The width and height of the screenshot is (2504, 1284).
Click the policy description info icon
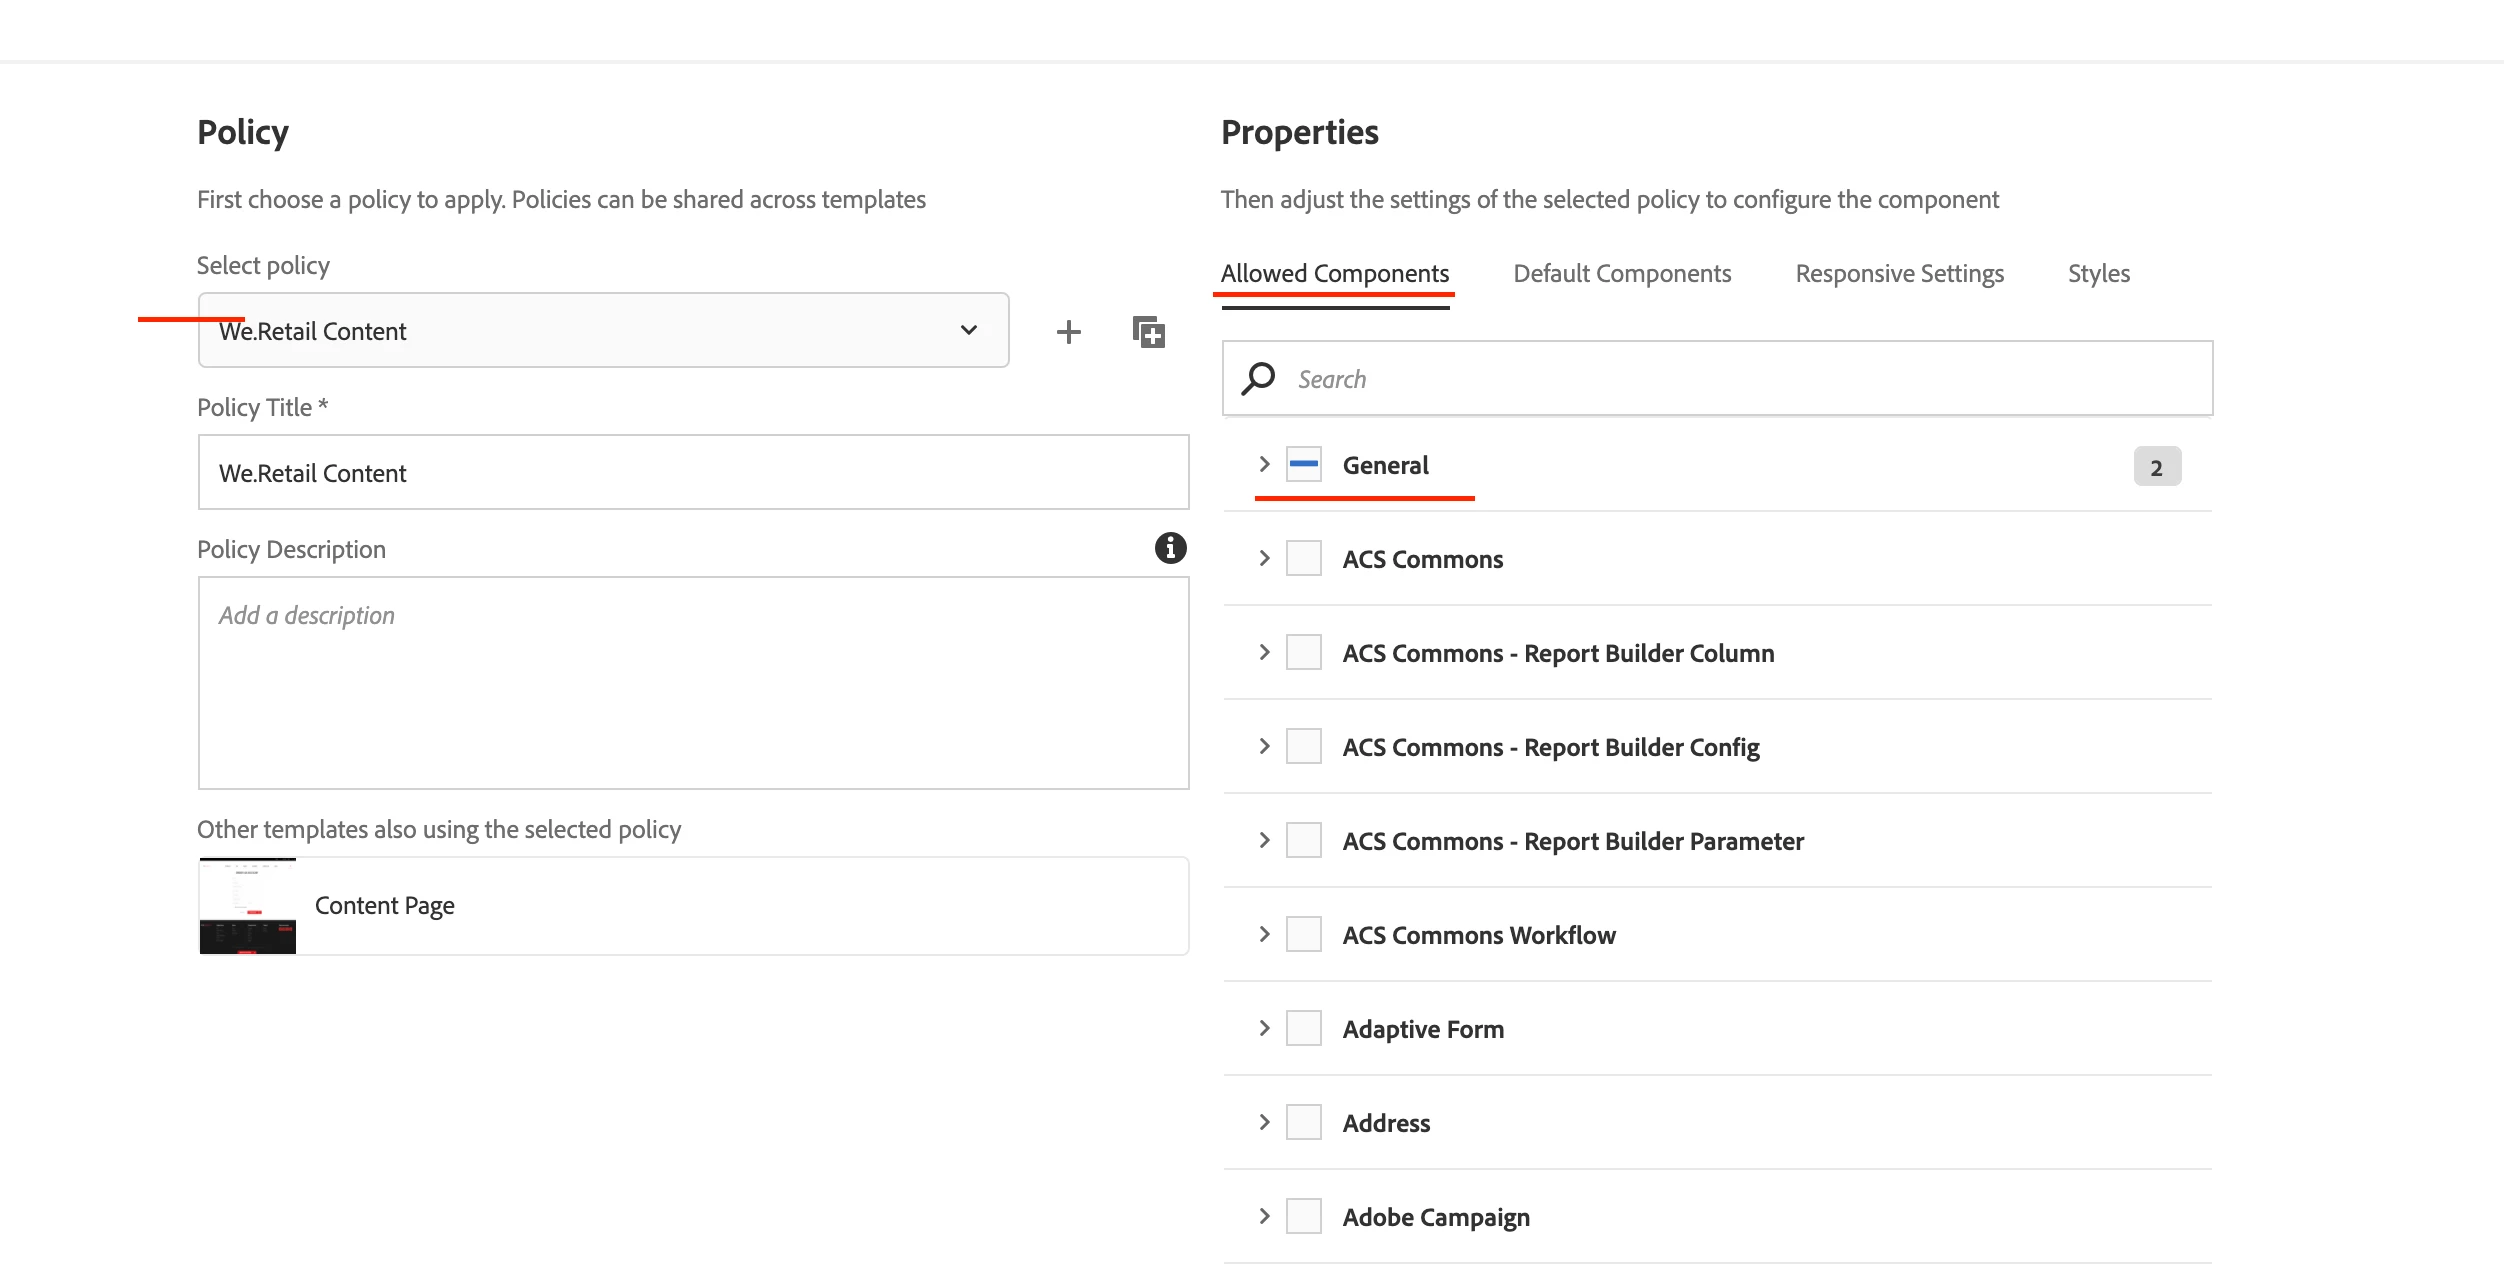[1170, 548]
